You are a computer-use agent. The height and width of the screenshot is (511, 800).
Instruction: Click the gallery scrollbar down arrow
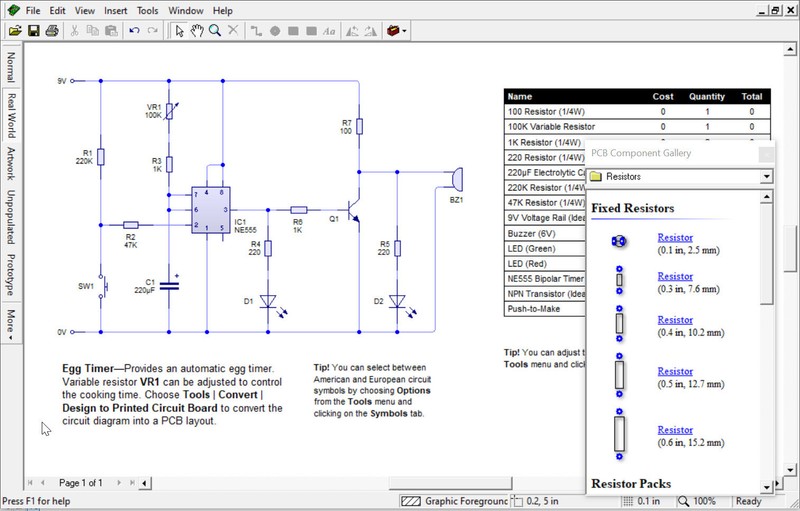click(767, 487)
